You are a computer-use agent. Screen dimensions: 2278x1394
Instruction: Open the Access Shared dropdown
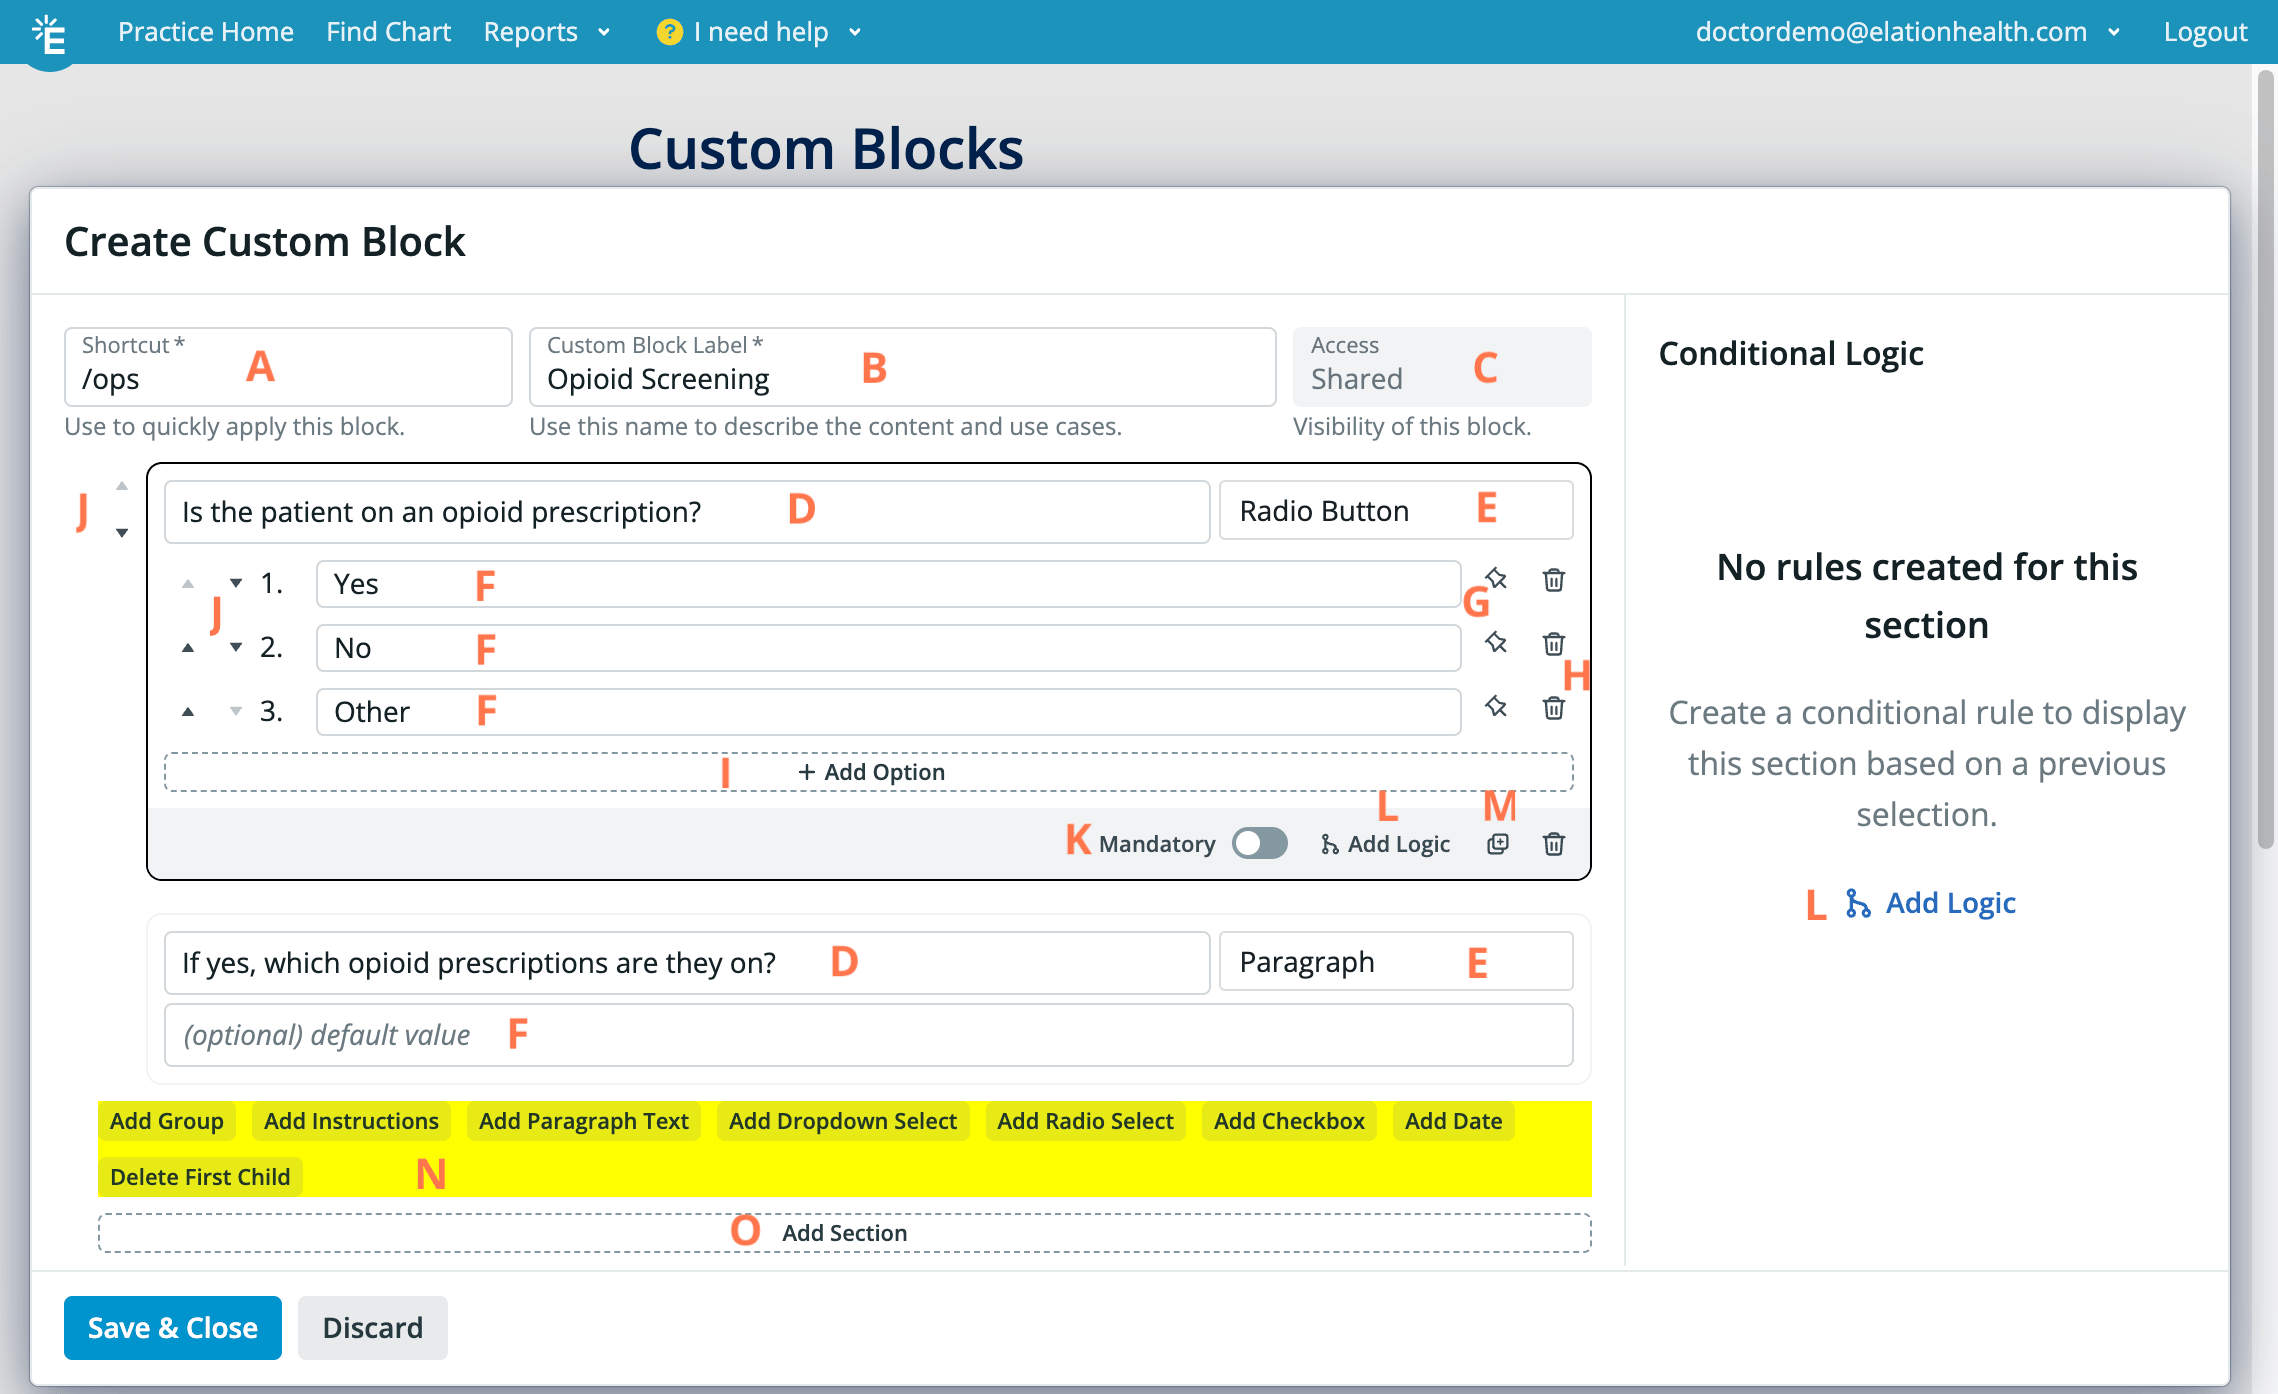click(1442, 366)
